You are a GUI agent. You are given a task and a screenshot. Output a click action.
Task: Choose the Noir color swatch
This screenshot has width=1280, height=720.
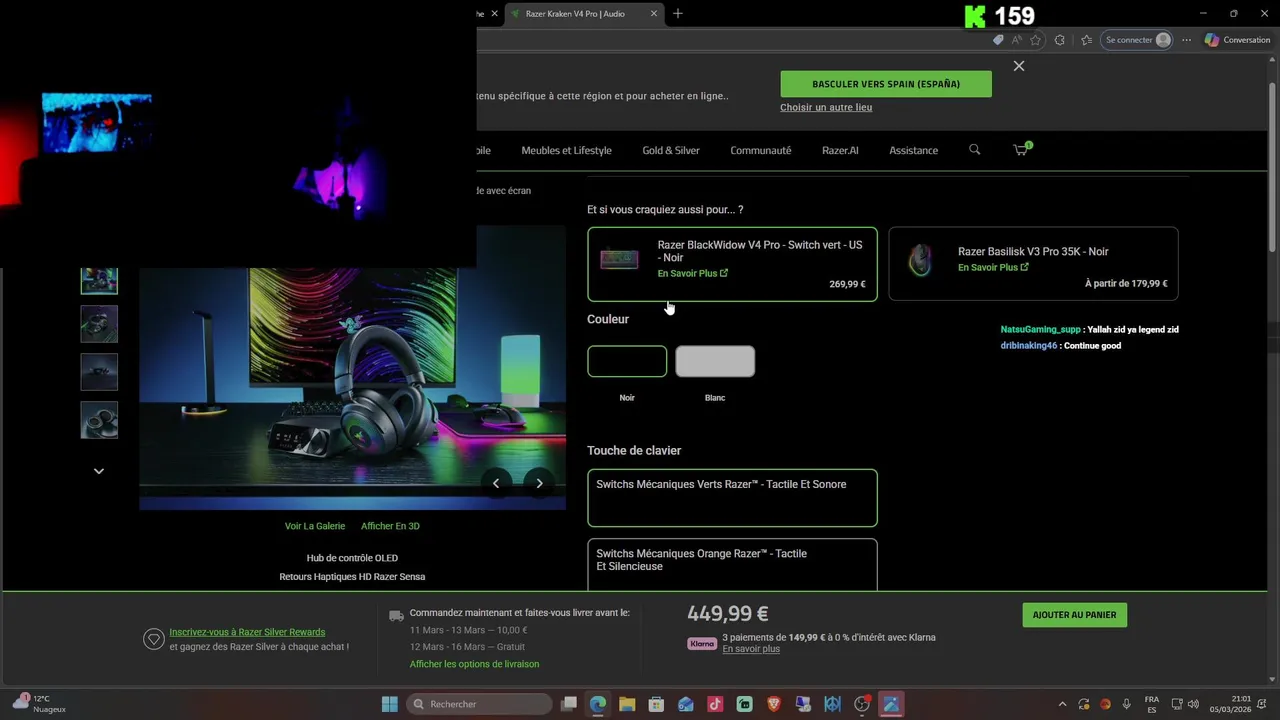pos(627,361)
